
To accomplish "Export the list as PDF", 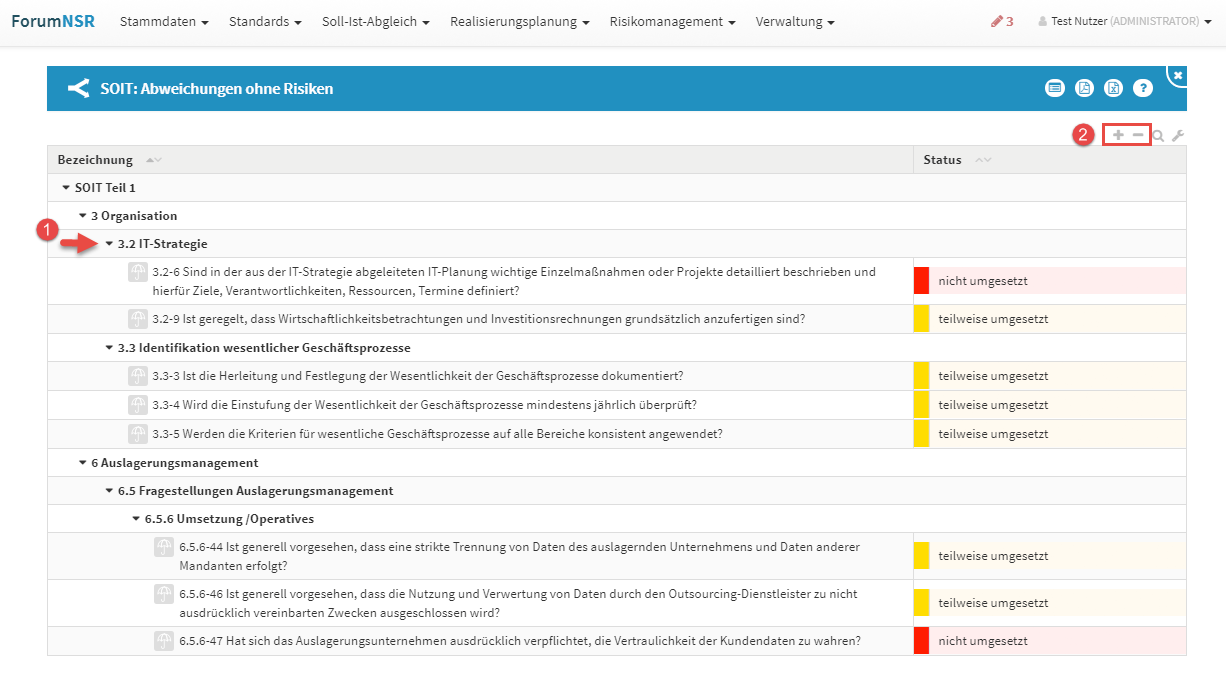I will pos(1084,88).
